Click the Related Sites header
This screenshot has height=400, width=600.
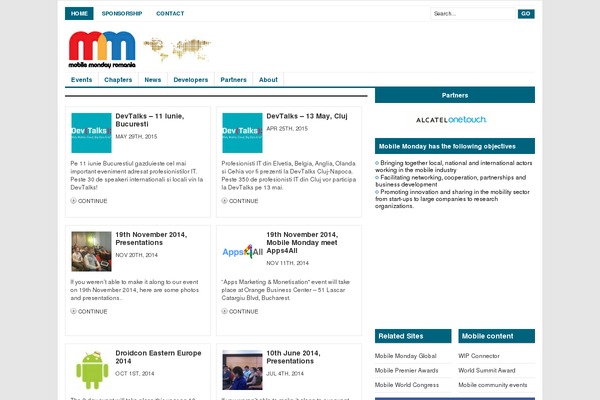[413, 336]
